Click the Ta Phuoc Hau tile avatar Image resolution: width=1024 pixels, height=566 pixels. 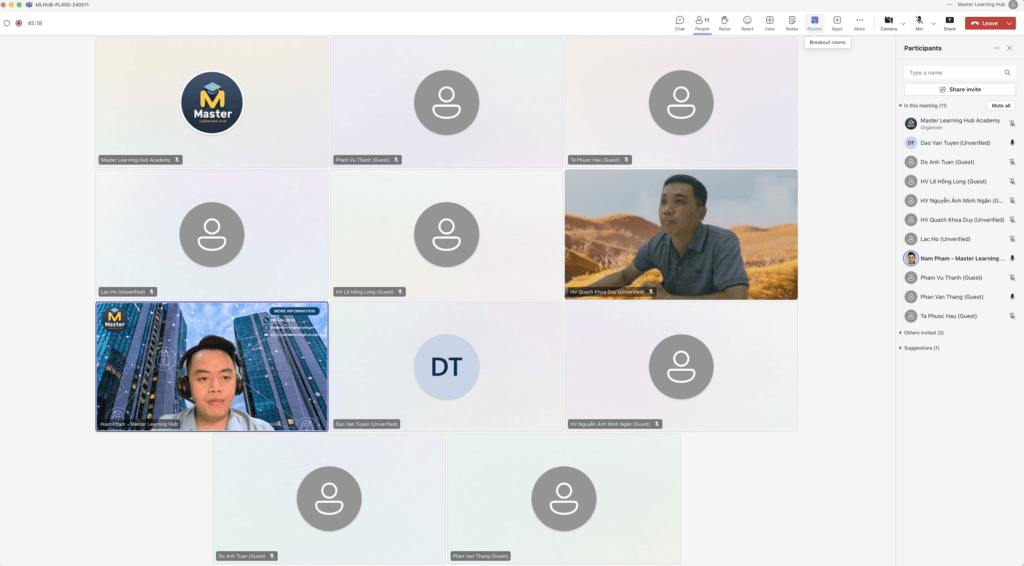click(x=681, y=102)
